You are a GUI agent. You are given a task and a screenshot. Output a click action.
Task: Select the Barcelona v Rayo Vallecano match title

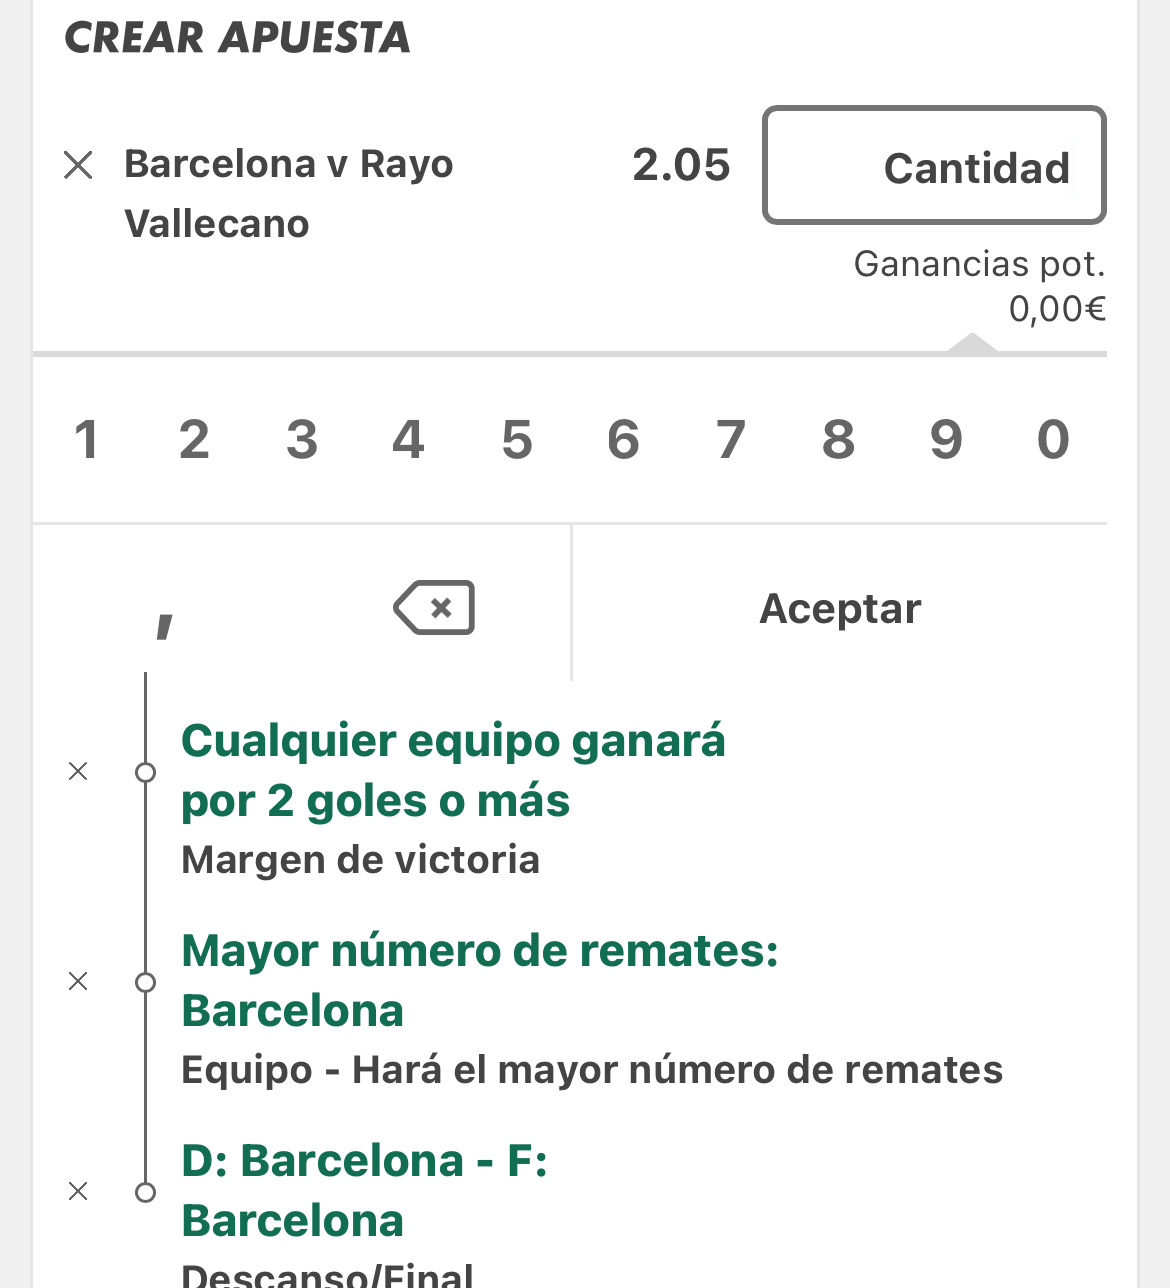(x=288, y=193)
